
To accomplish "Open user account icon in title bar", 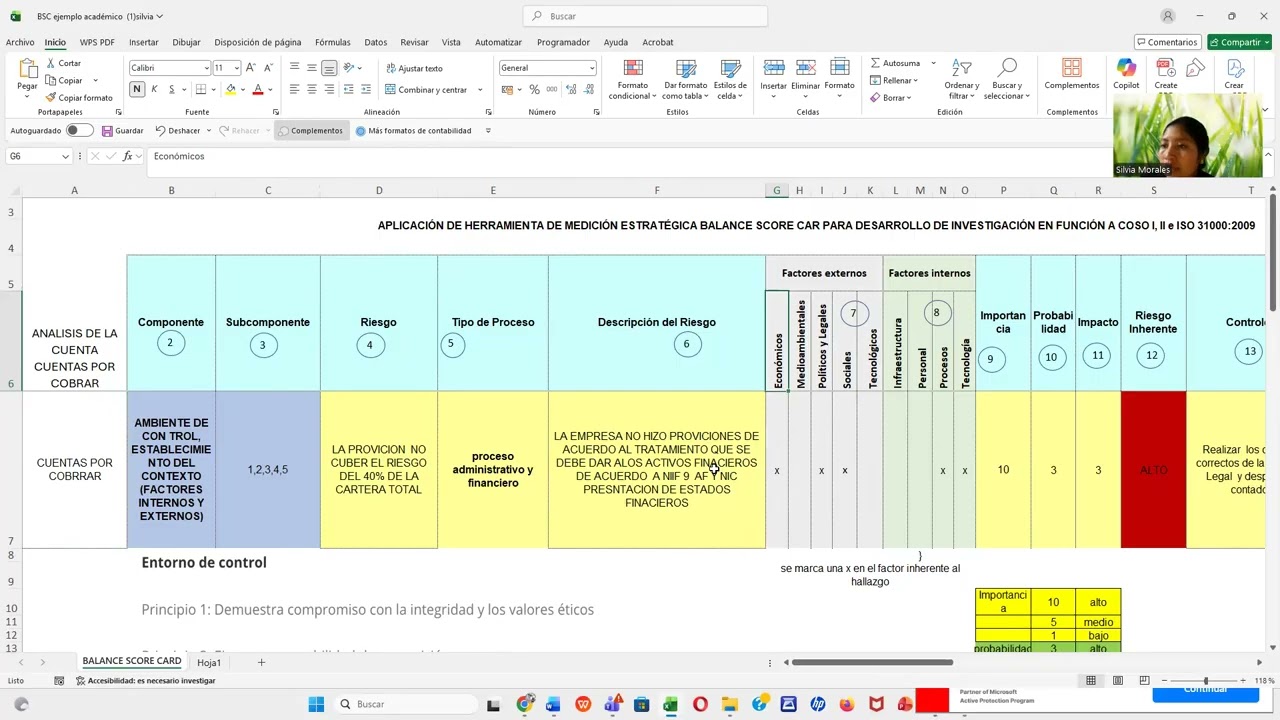I will (x=1168, y=16).
